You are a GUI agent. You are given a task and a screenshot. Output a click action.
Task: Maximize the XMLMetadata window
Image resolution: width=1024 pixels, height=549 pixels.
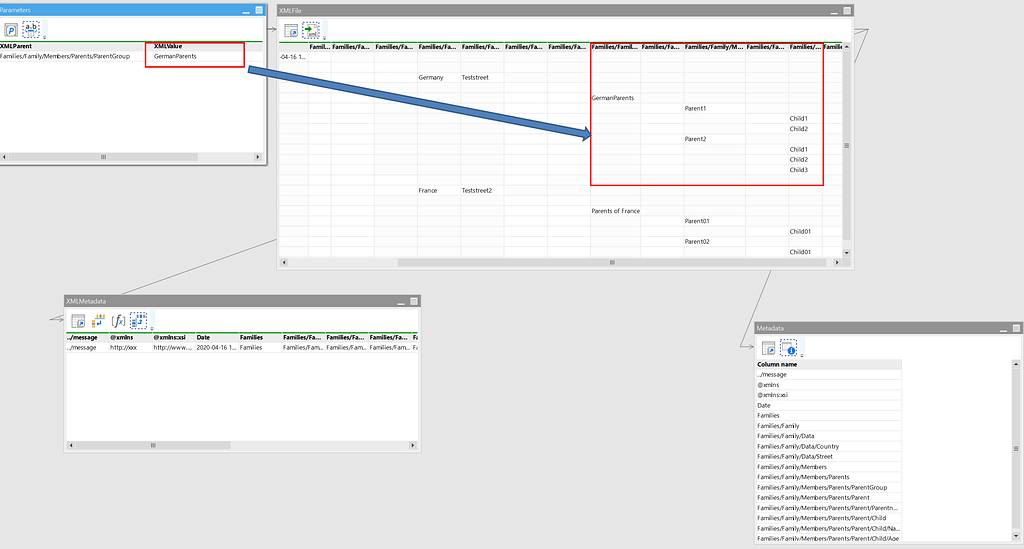pos(414,301)
